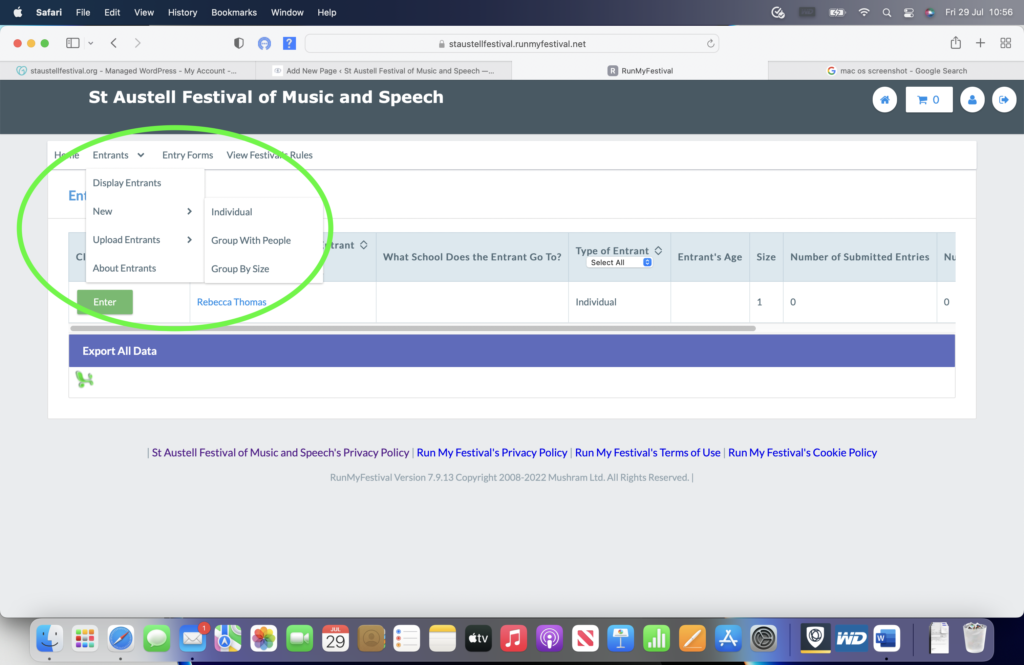1024x665 pixels.
Task: Toggle Safari sidebar icon
Action: point(72,43)
